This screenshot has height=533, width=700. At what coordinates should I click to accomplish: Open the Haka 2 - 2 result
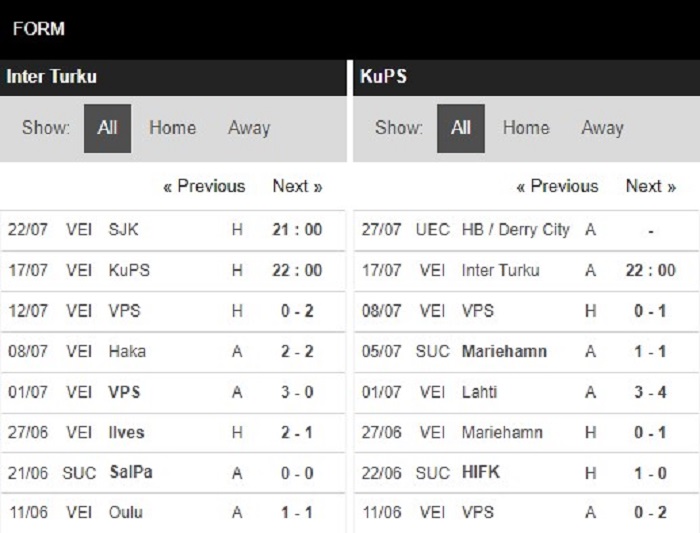pos(173,352)
